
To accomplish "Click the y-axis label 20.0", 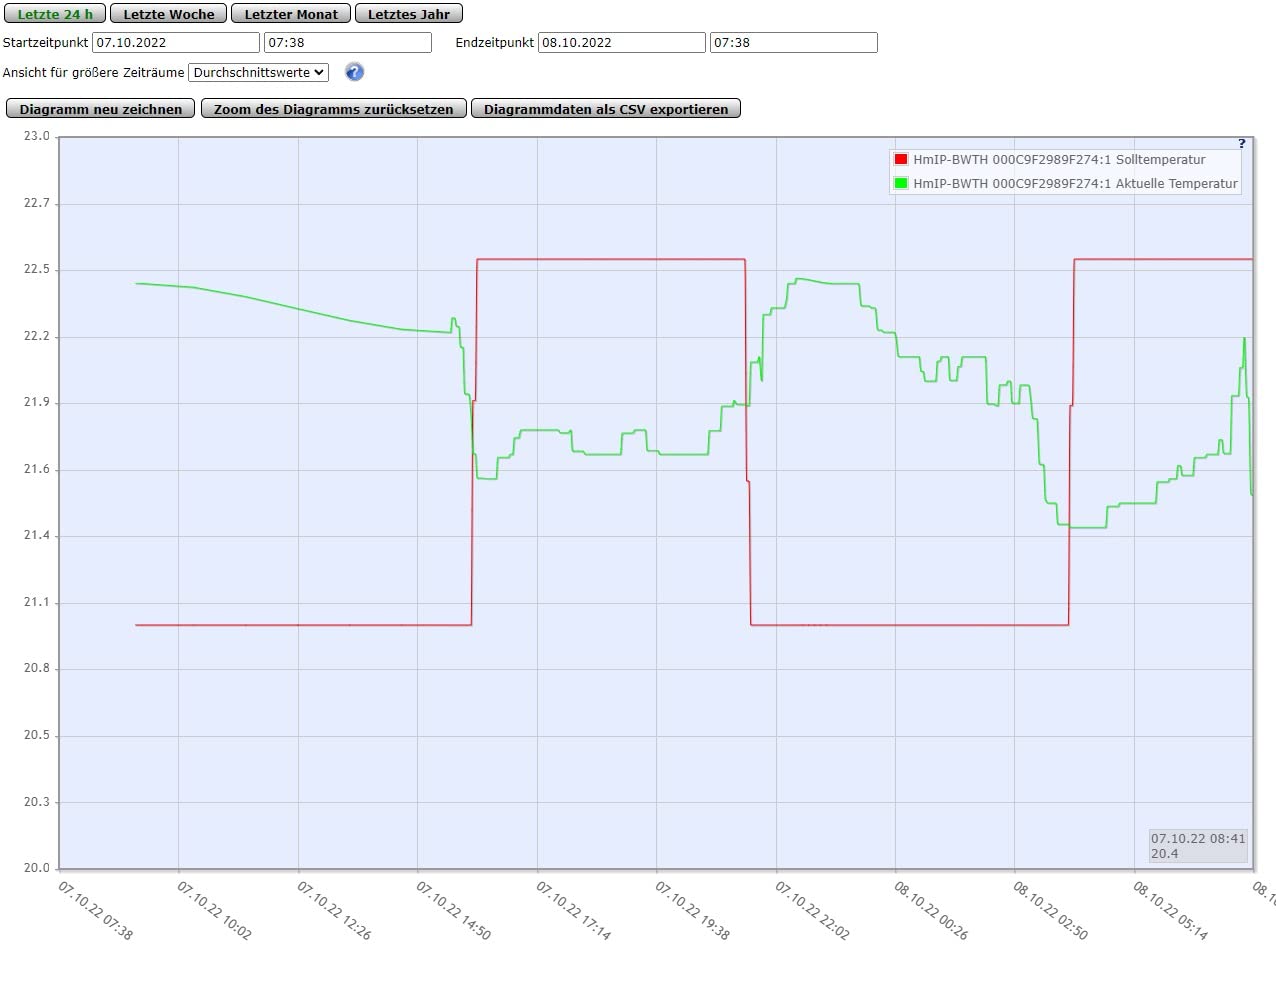I will [x=37, y=868].
